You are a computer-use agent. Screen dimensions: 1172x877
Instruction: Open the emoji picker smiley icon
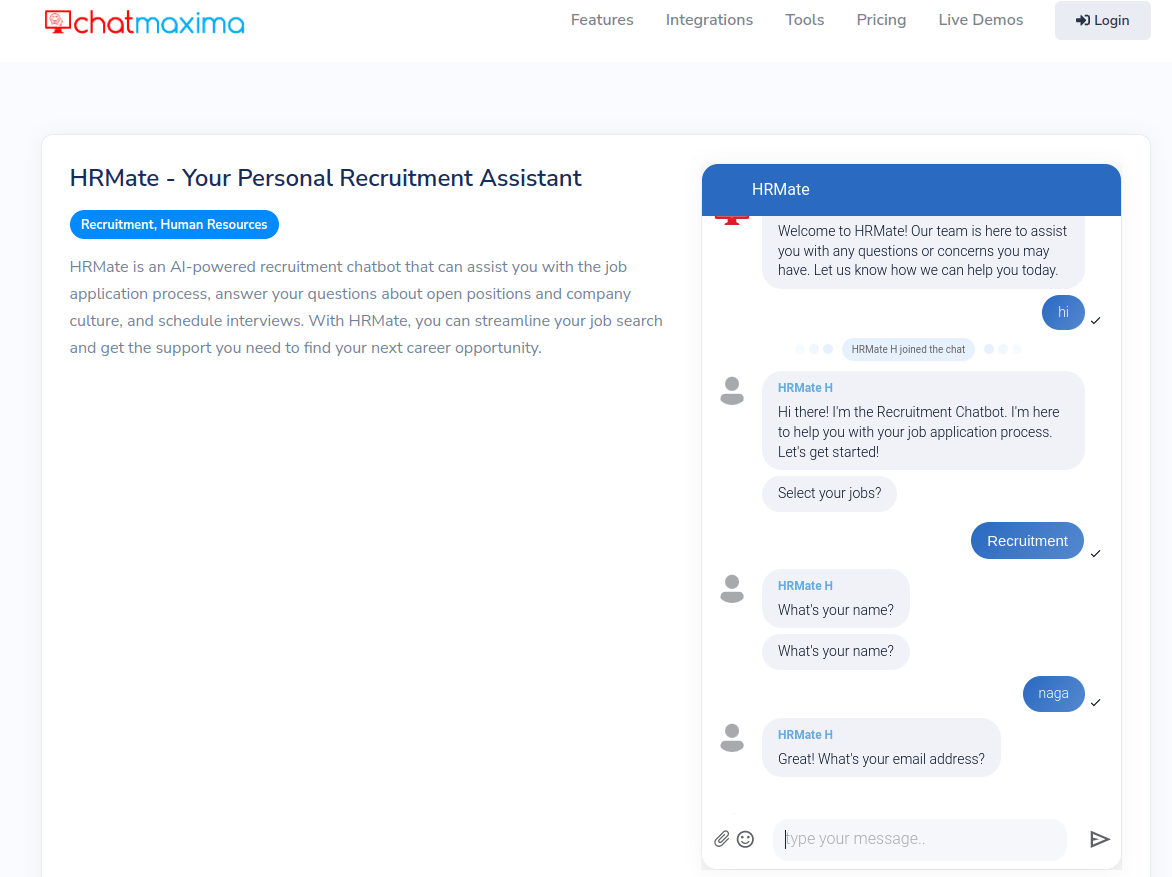coord(746,839)
